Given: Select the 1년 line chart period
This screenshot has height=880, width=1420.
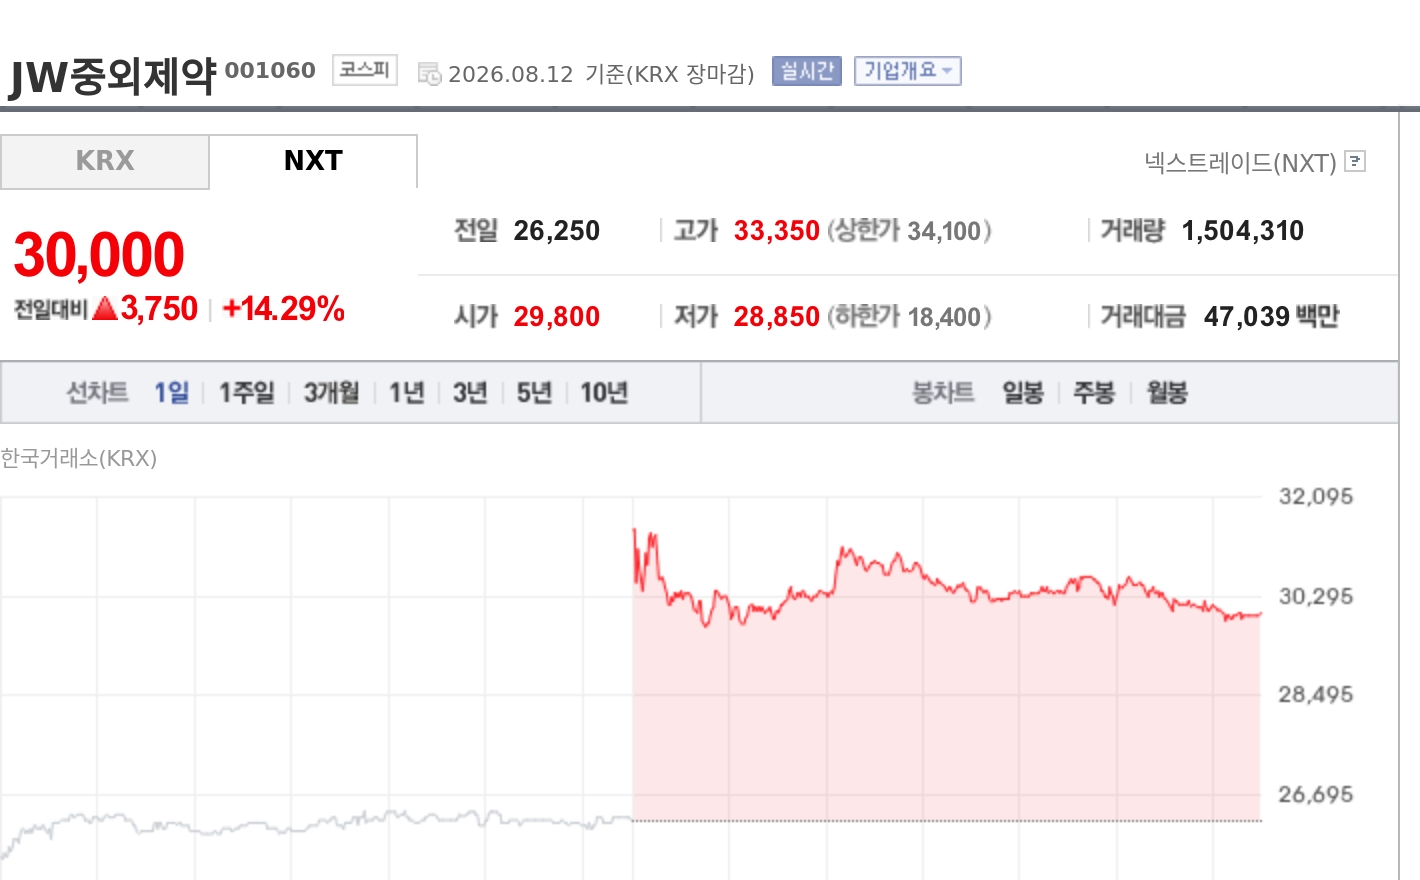Looking at the screenshot, I should click(x=406, y=392).
